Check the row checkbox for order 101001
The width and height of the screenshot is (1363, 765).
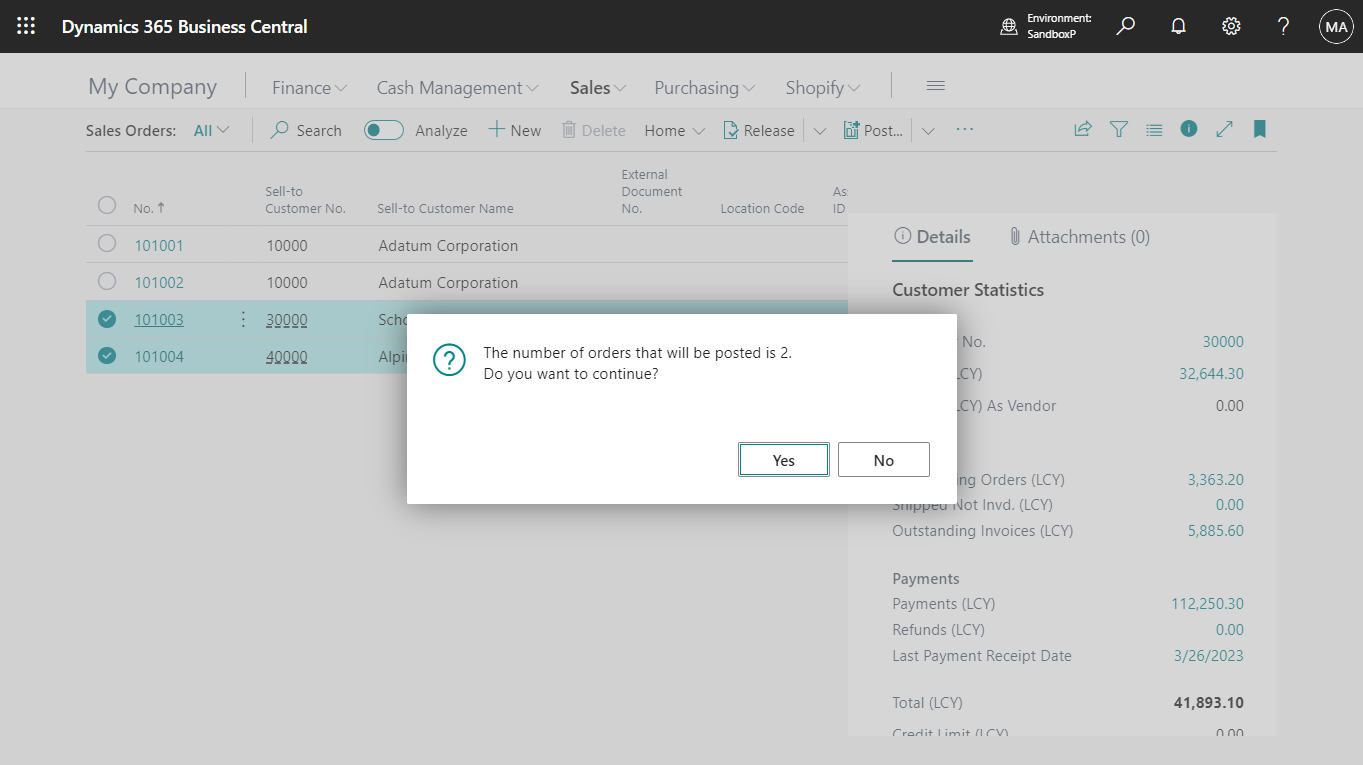(x=107, y=243)
